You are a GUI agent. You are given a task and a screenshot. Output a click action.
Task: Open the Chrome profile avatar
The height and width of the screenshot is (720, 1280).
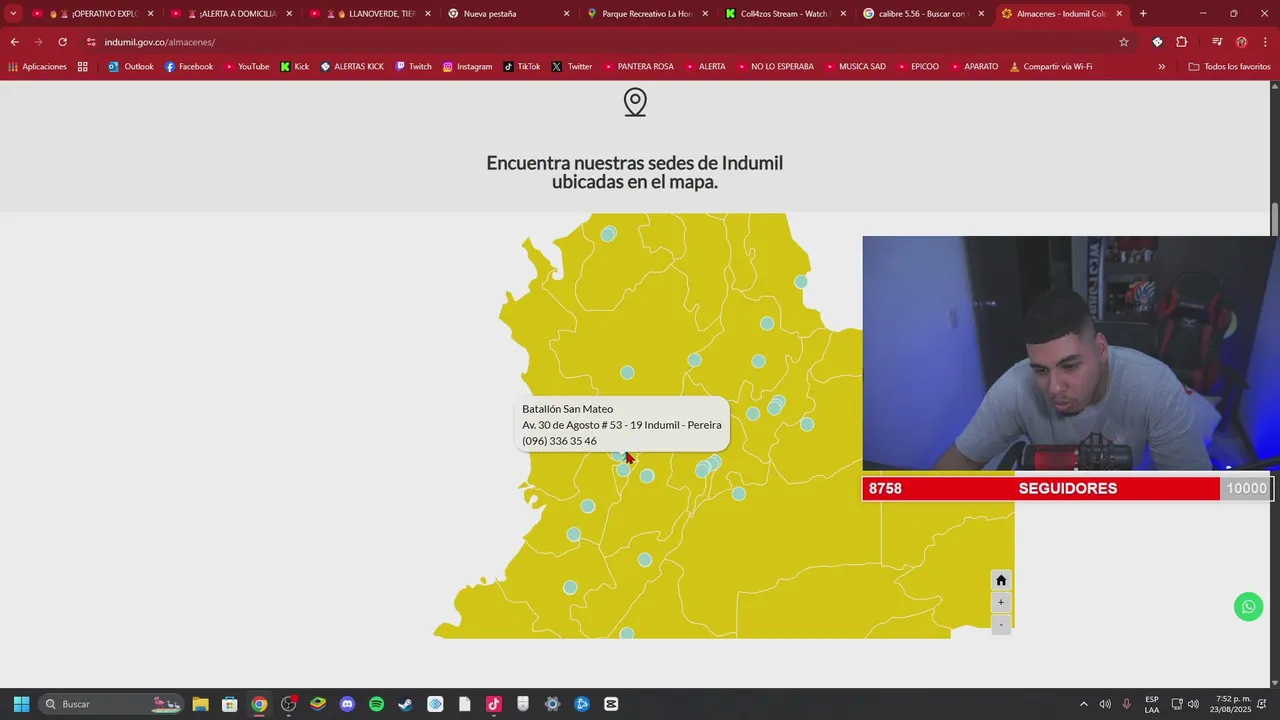1241,42
